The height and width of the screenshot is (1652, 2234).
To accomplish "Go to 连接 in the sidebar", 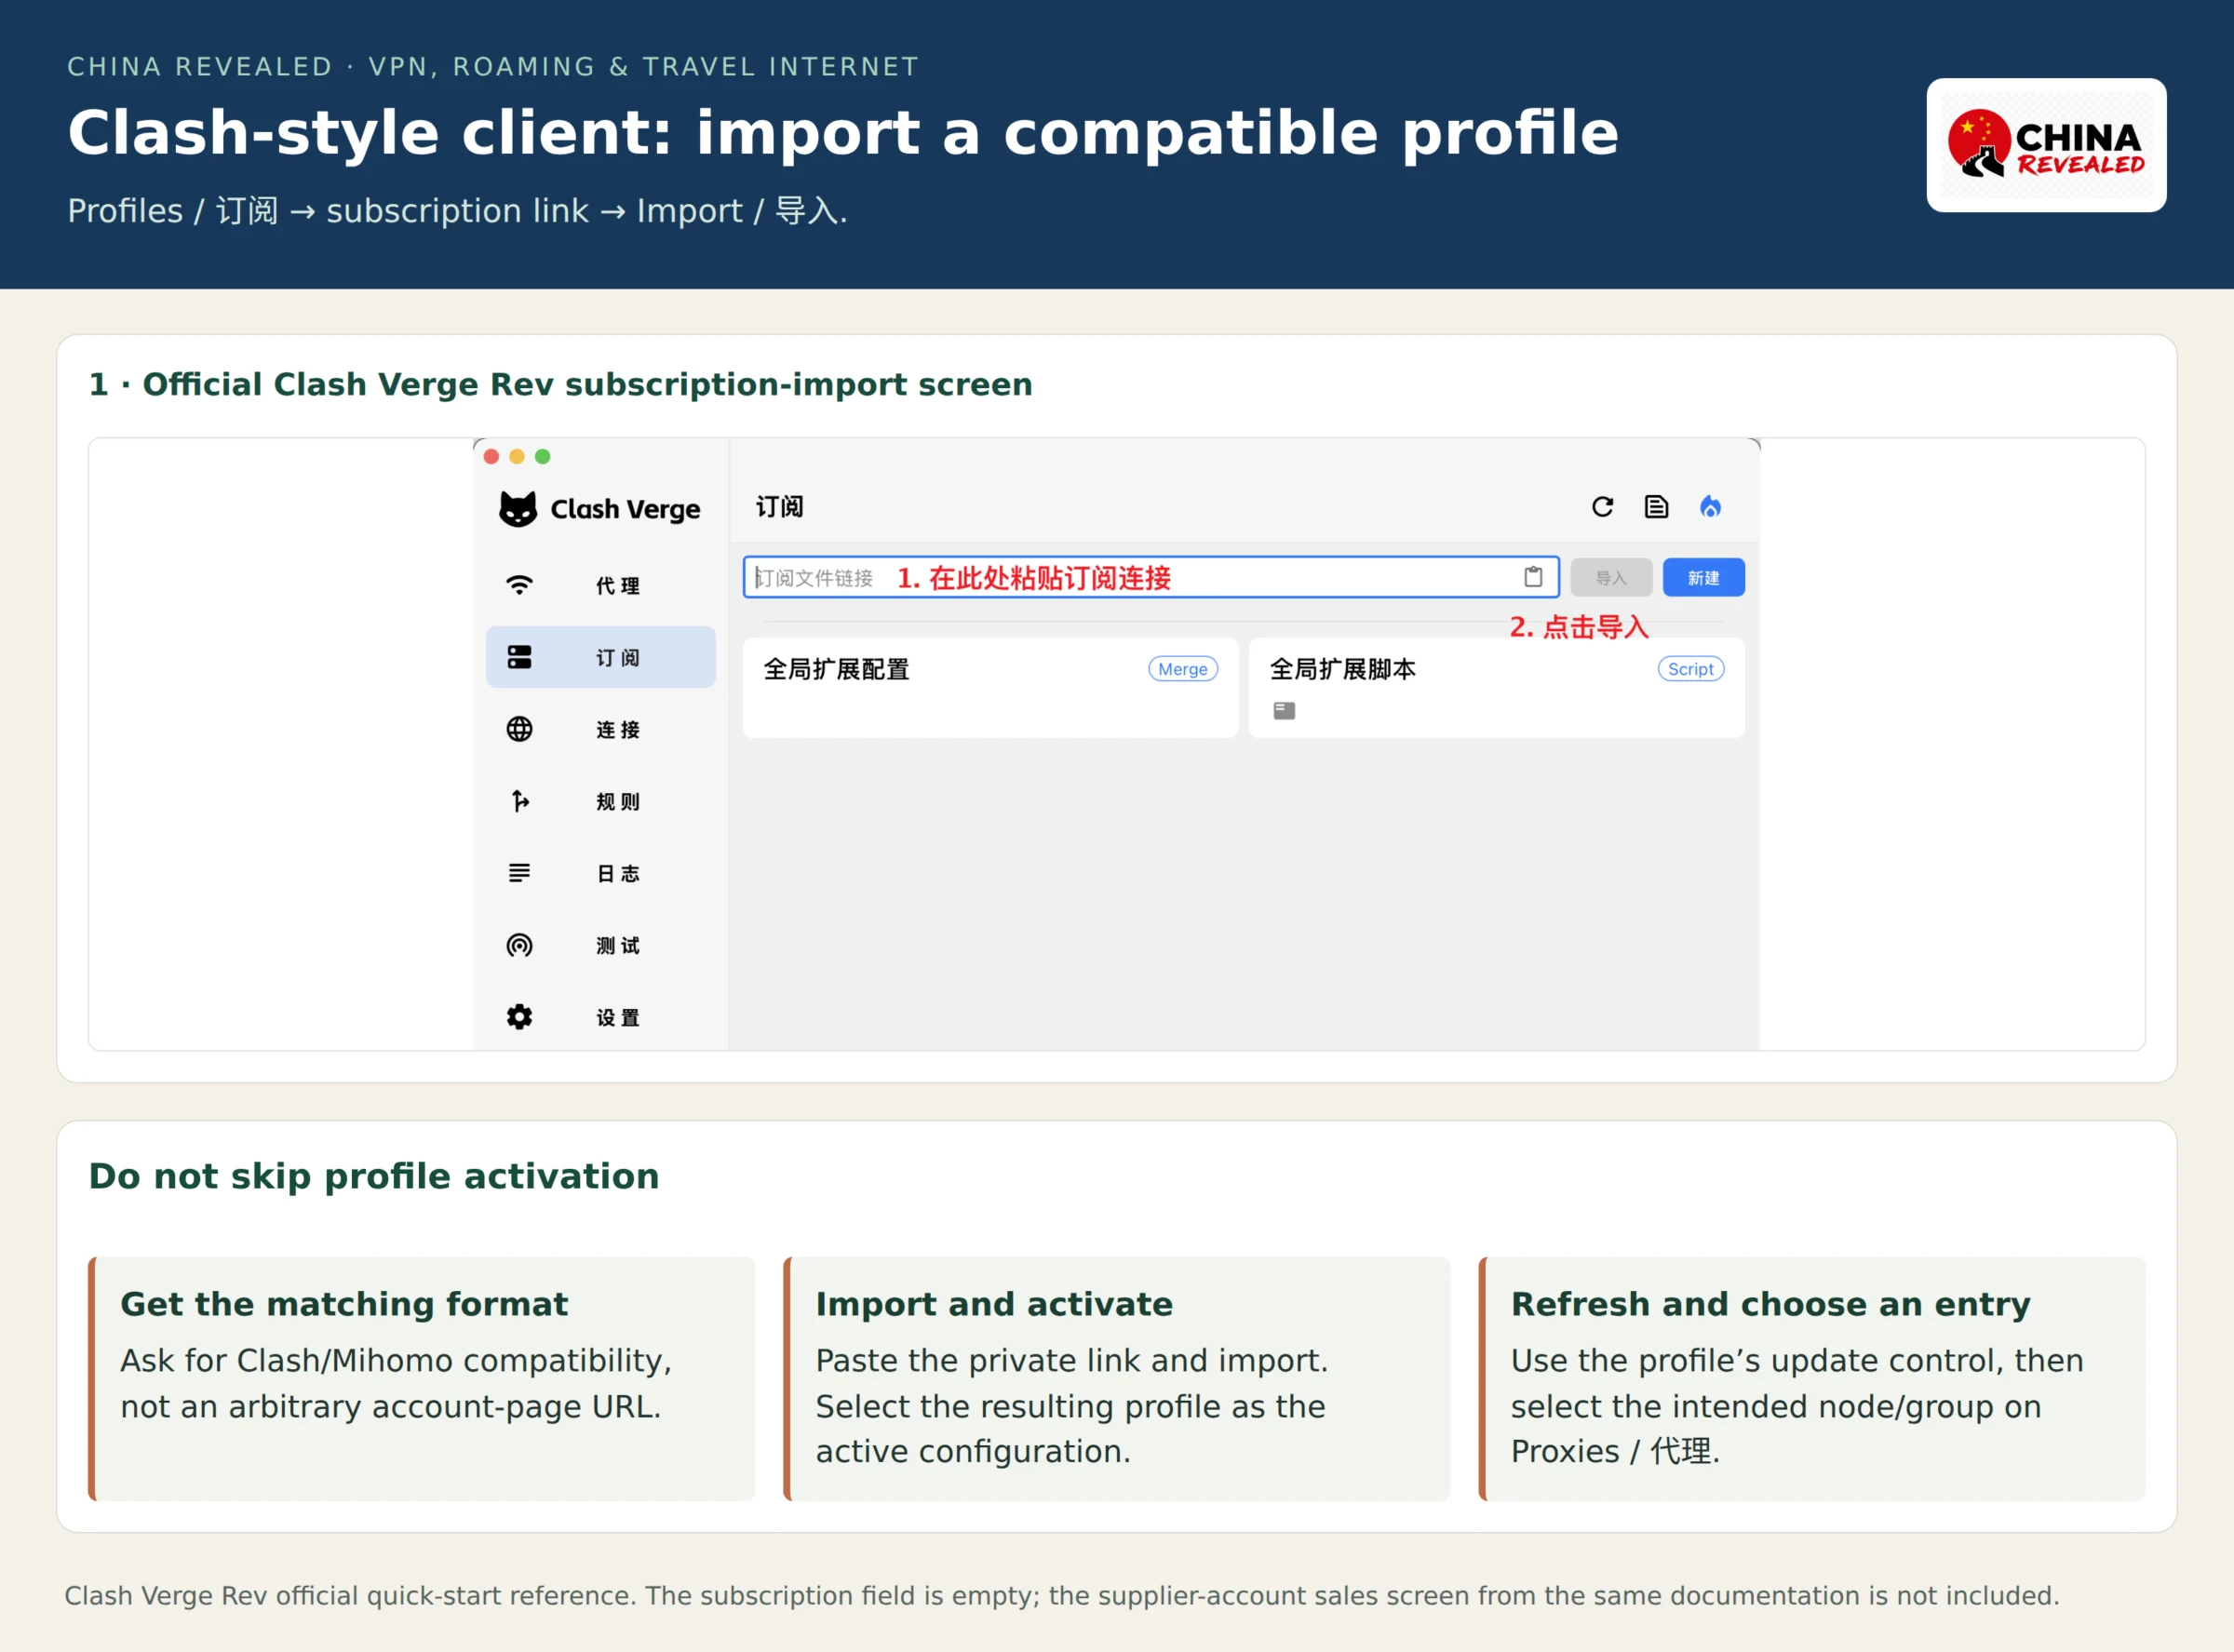I will pyautogui.click(x=617, y=730).
